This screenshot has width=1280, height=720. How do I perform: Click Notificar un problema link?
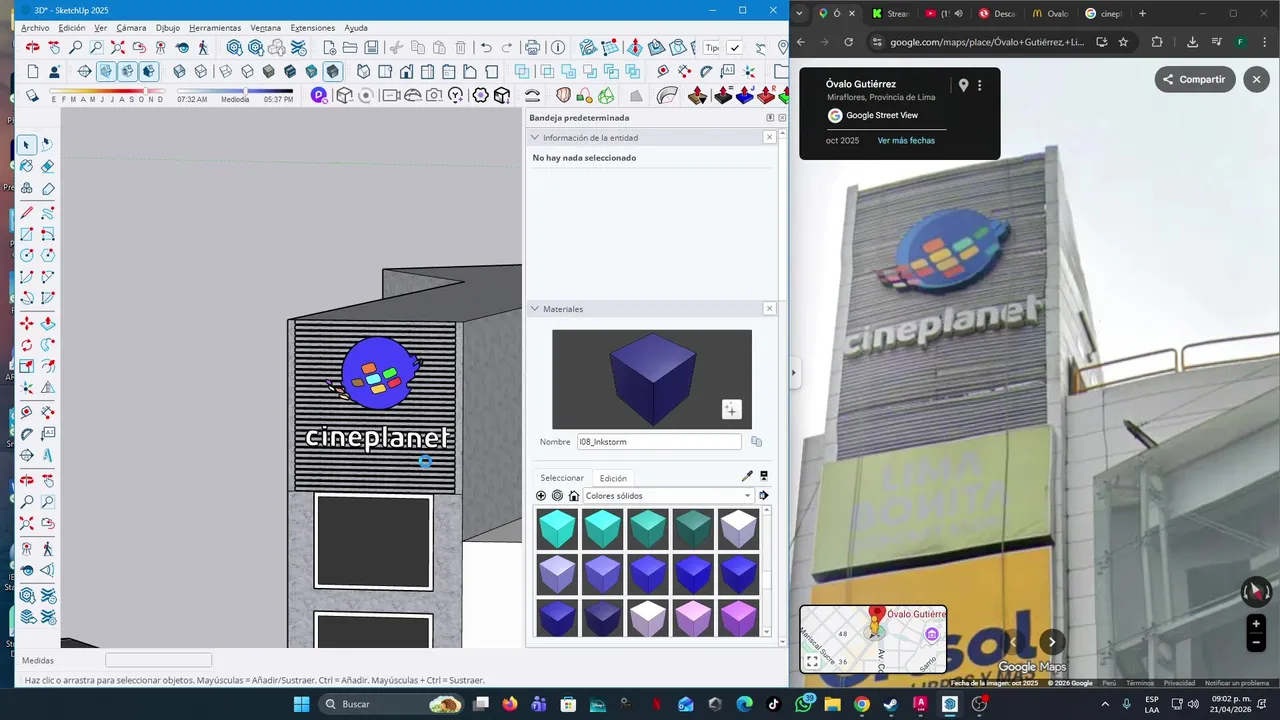1237,683
